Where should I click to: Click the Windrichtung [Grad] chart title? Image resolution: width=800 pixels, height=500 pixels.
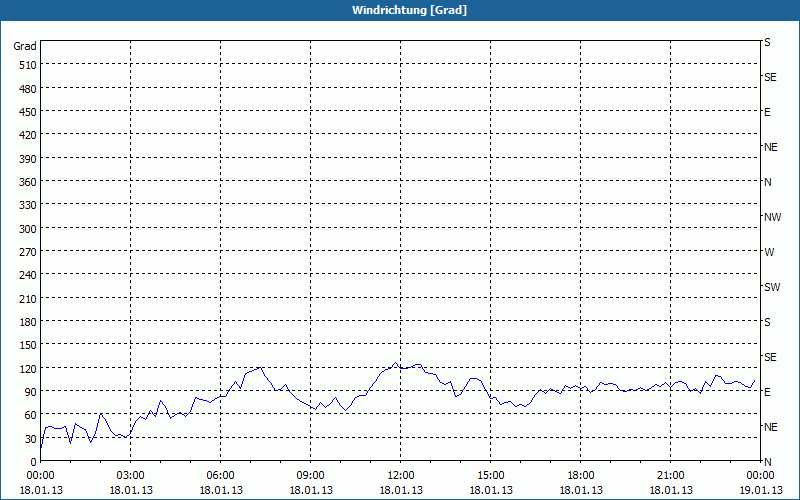pos(409,10)
